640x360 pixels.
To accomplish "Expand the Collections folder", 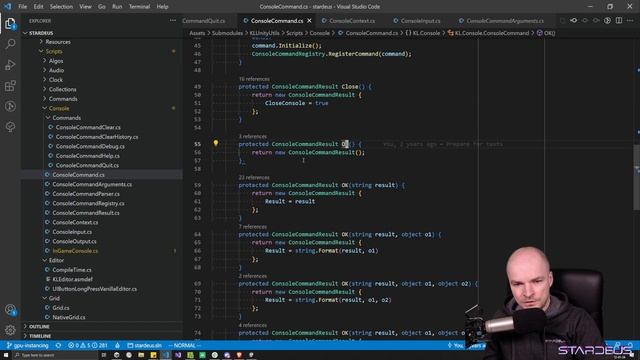I will (x=102, y=89).
